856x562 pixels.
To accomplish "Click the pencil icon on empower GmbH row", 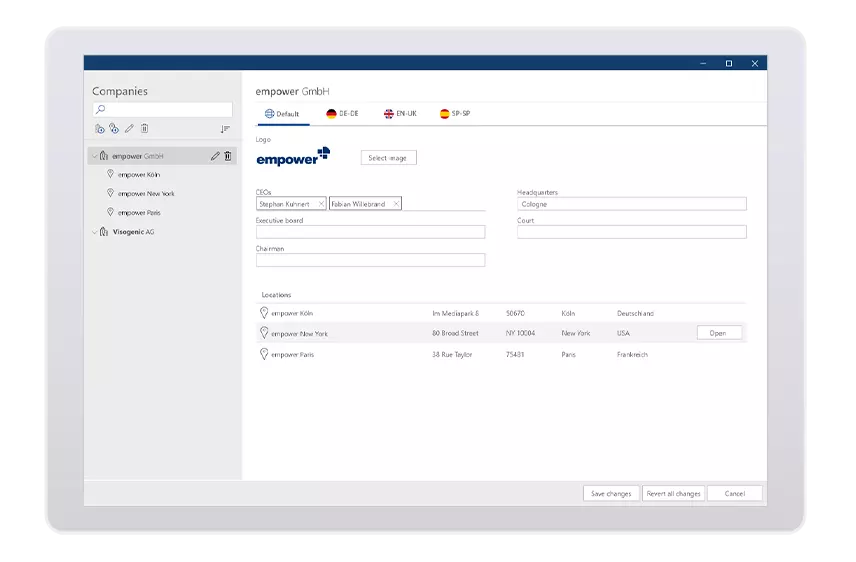I will point(215,156).
